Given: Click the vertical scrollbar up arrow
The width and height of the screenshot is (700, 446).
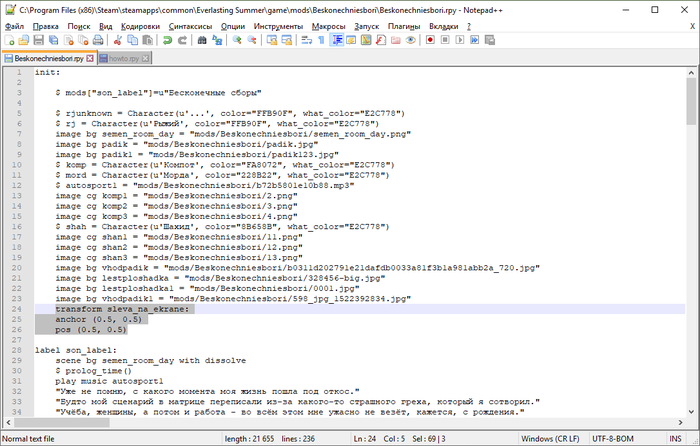Looking at the screenshot, I should [x=691, y=73].
